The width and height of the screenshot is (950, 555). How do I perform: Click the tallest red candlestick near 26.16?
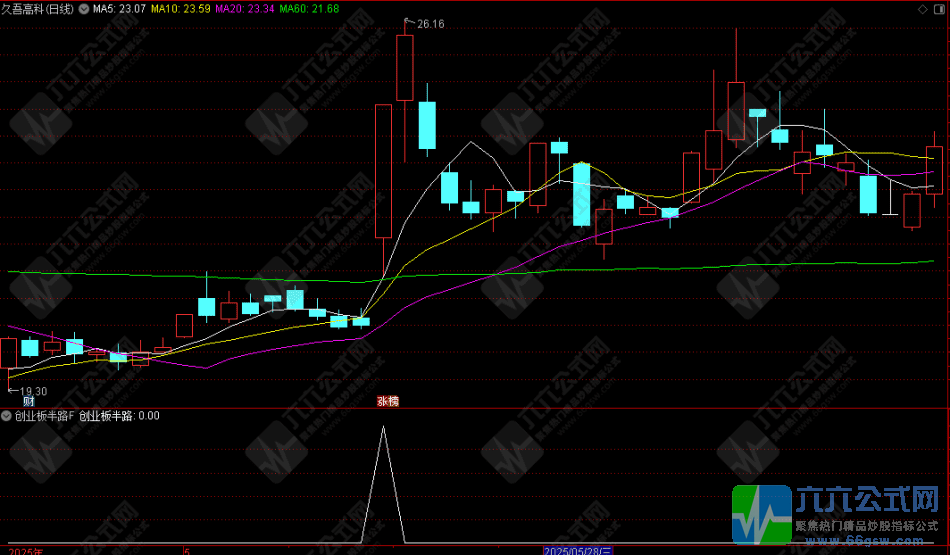404,68
